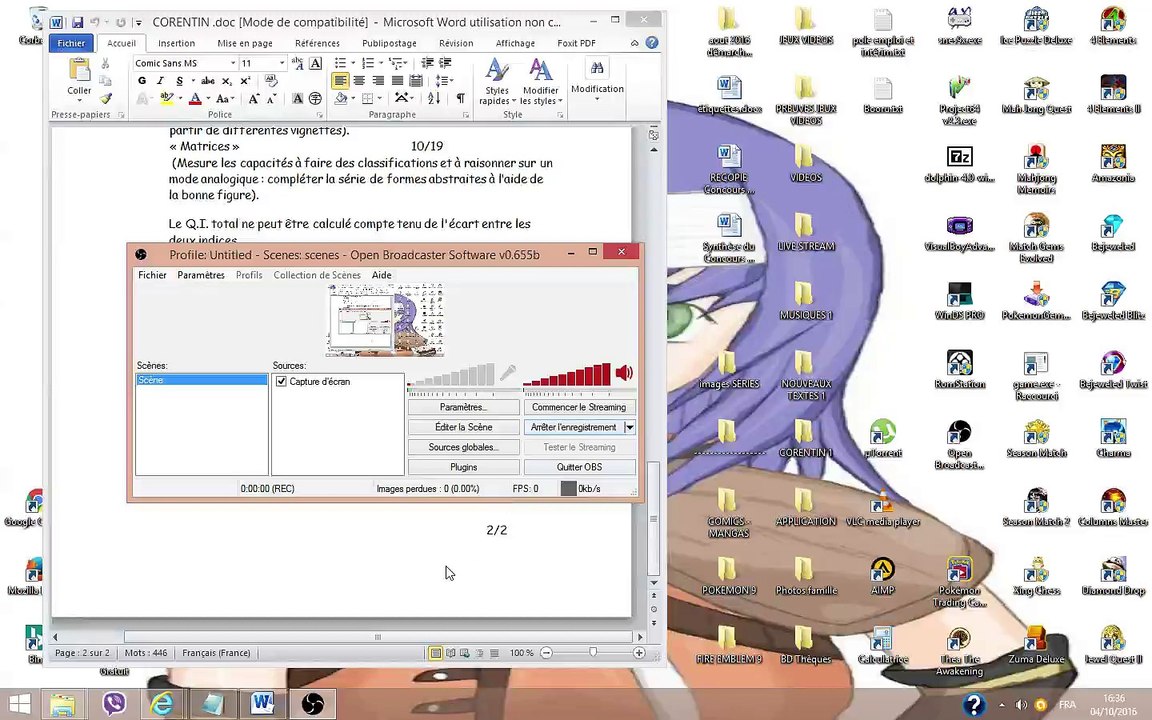
Task: Click the Format Painter brush icon
Action: pyautogui.click(x=106, y=98)
